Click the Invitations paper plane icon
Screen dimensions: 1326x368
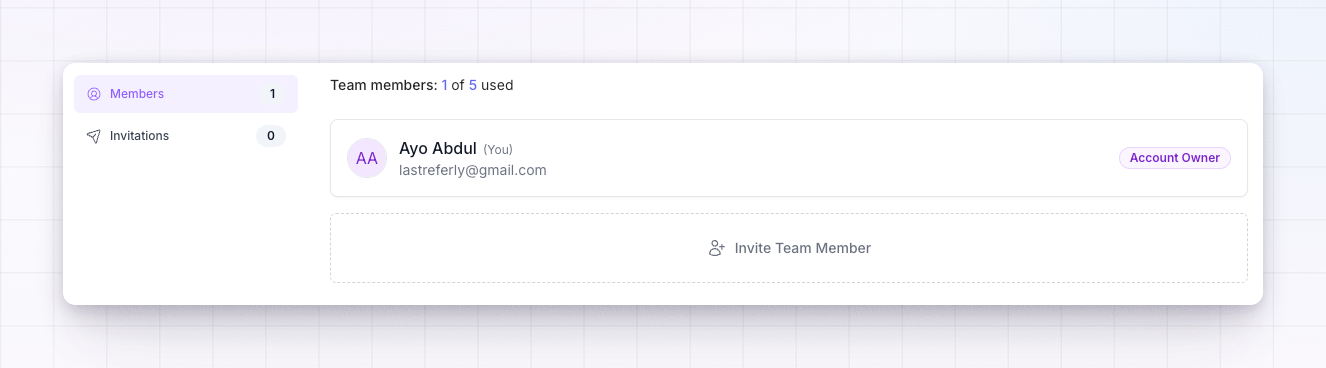coord(94,136)
